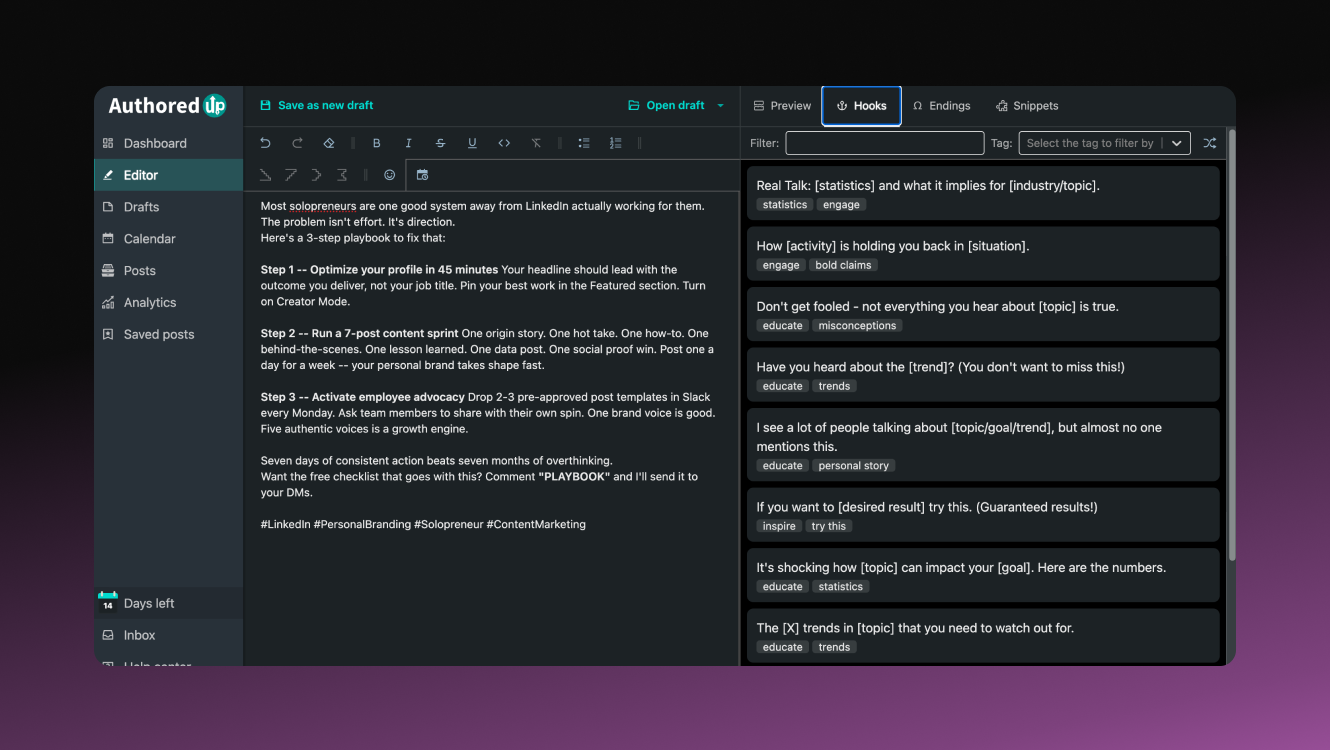Shuffle the hooks with the random icon

point(1210,143)
